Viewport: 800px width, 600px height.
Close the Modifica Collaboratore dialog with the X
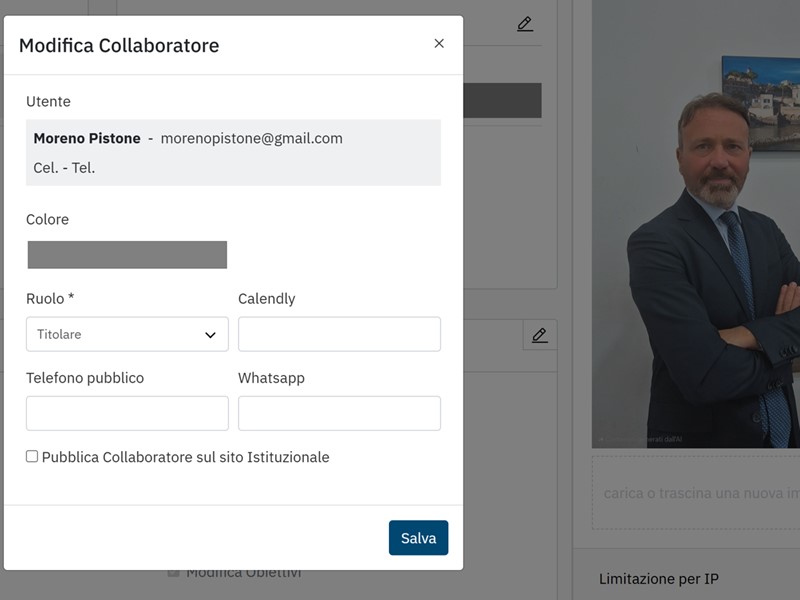point(439,44)
